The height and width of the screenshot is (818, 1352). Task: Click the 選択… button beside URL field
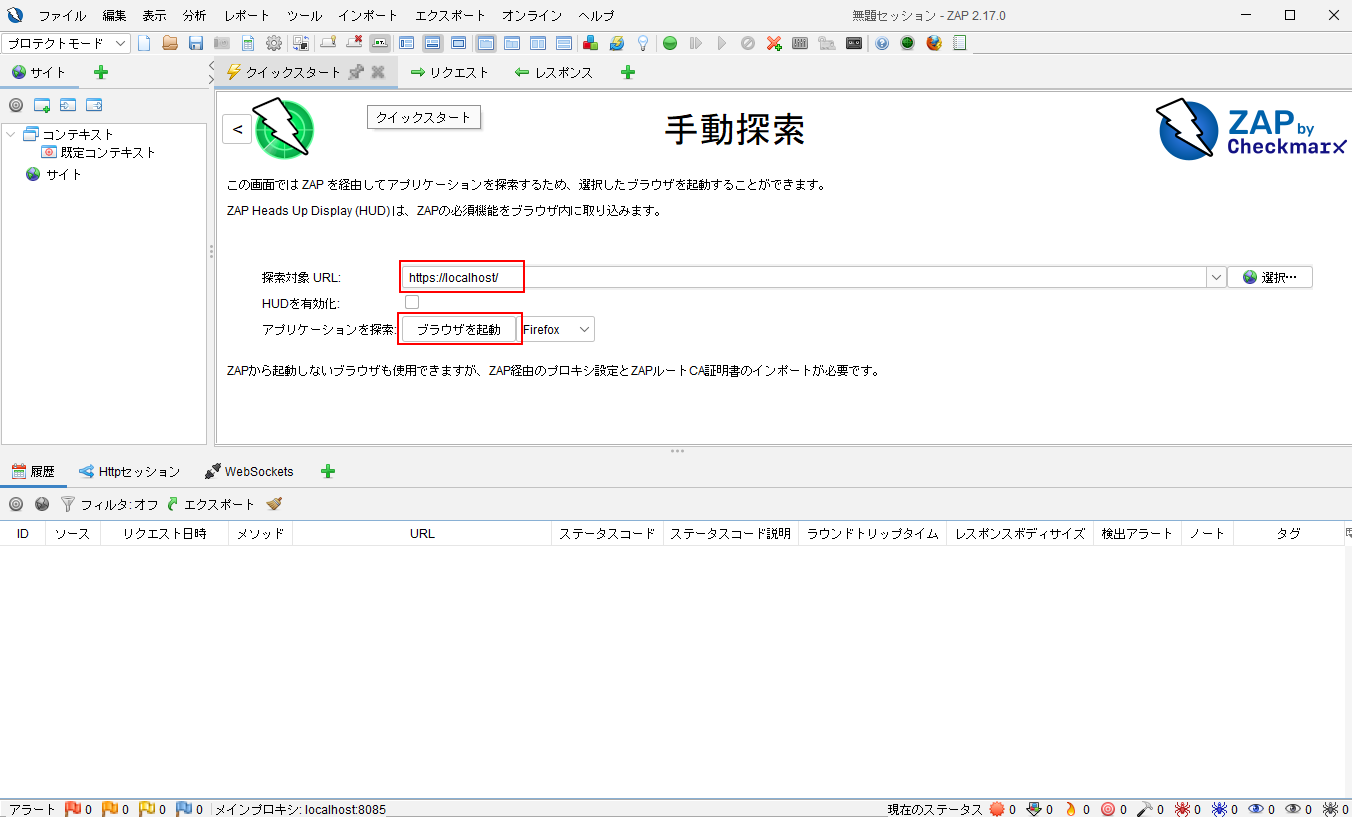click(x=1270, y=277)
